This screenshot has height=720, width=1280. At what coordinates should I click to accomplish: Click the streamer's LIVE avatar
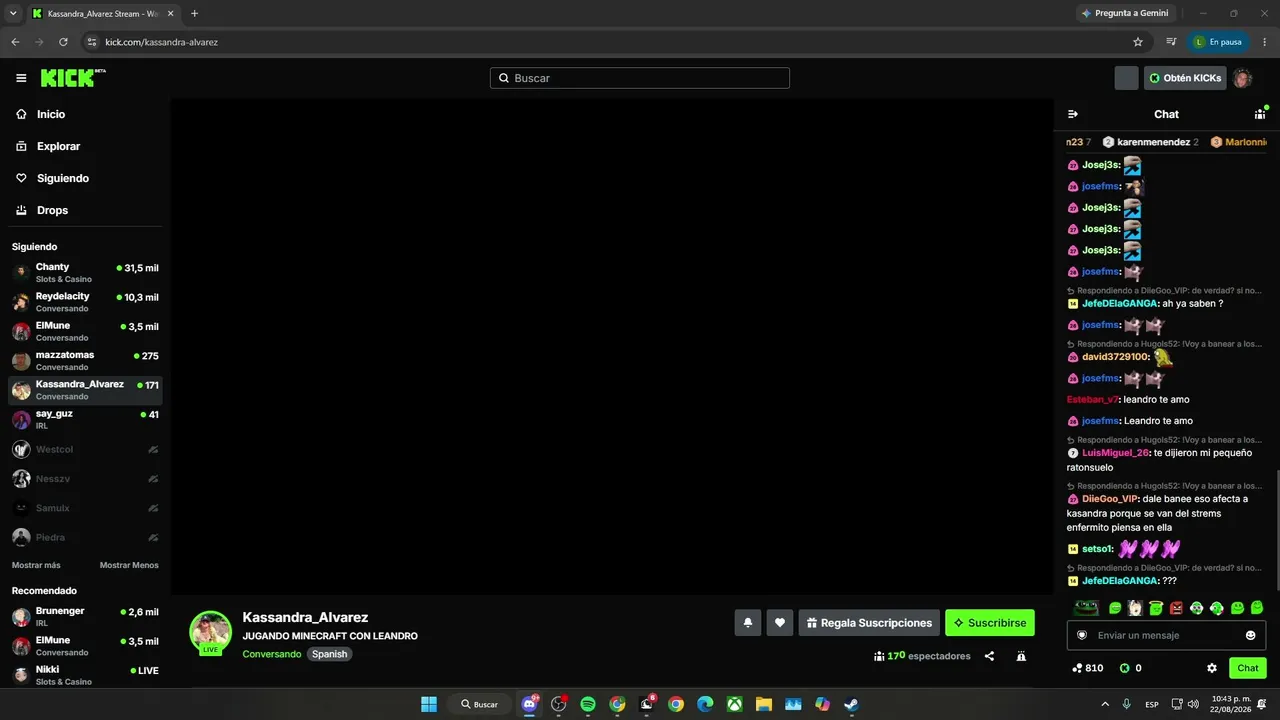(x=211, y=632)
